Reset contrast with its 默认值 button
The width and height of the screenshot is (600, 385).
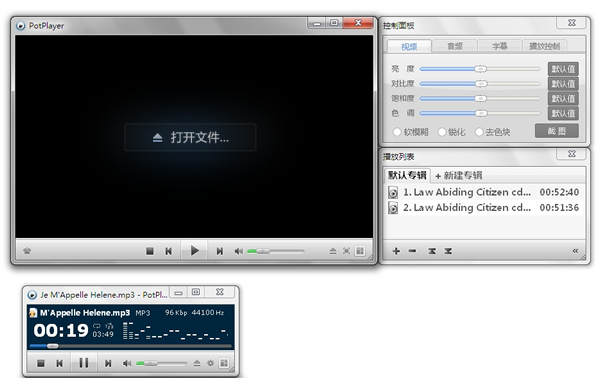(563, 84)
